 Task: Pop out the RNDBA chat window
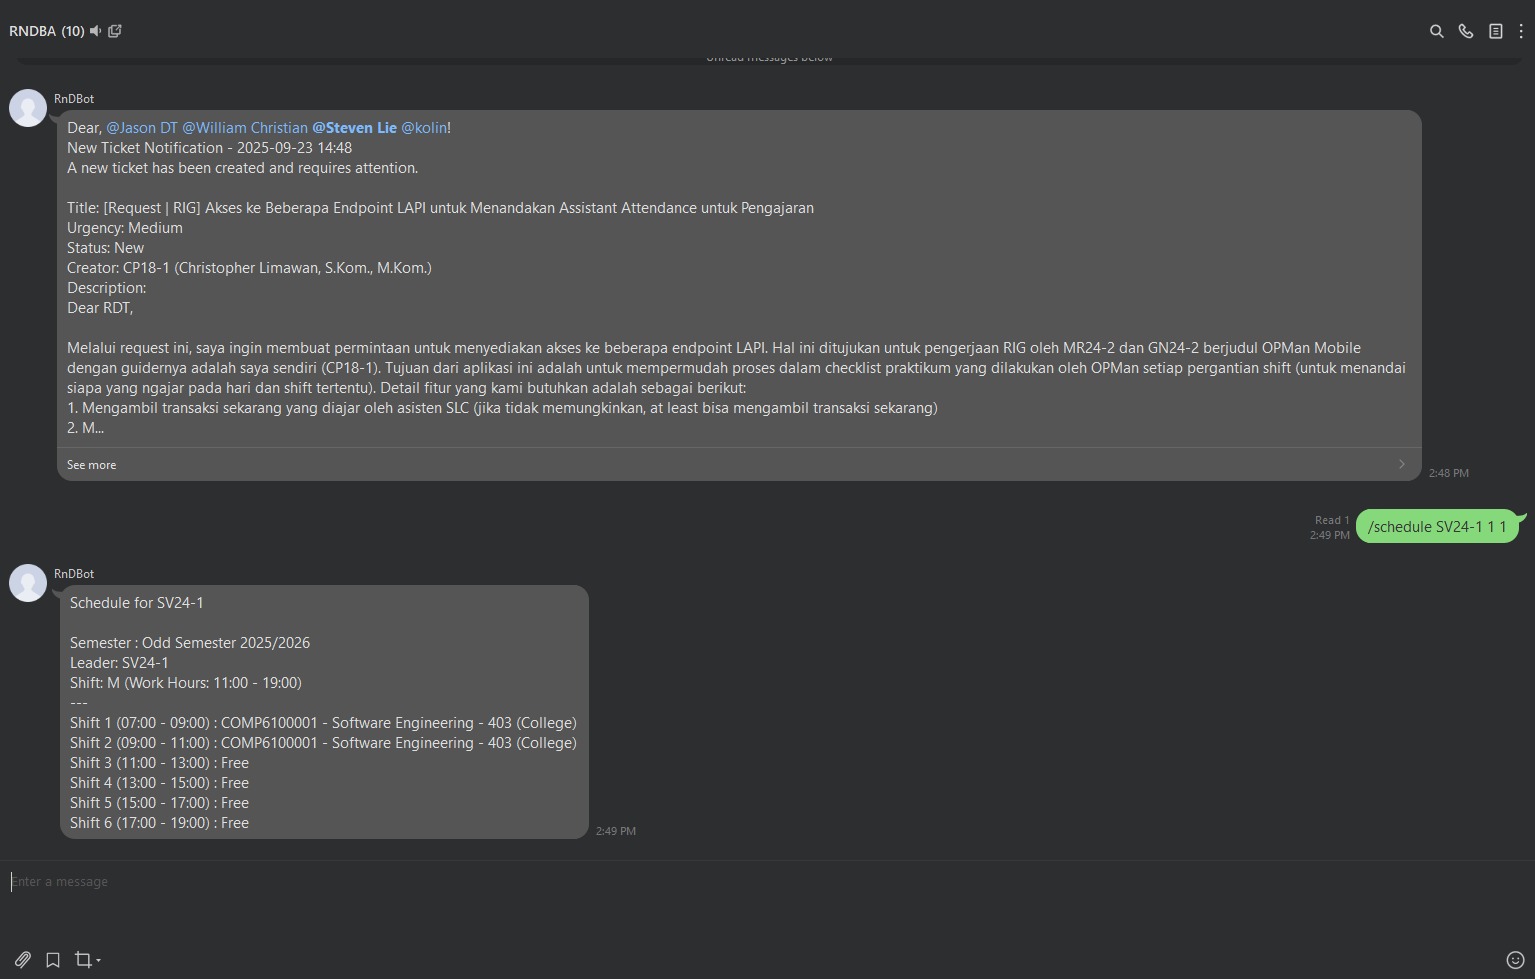[115, 31]
